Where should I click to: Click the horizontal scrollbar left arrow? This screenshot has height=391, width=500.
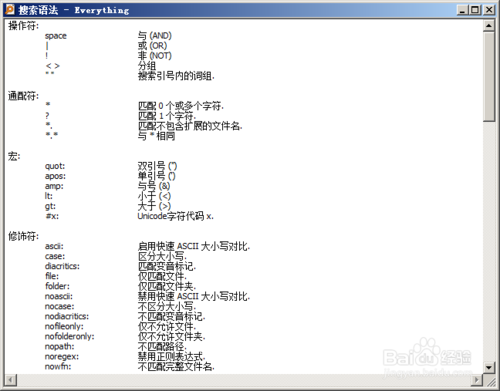[10, 380]
